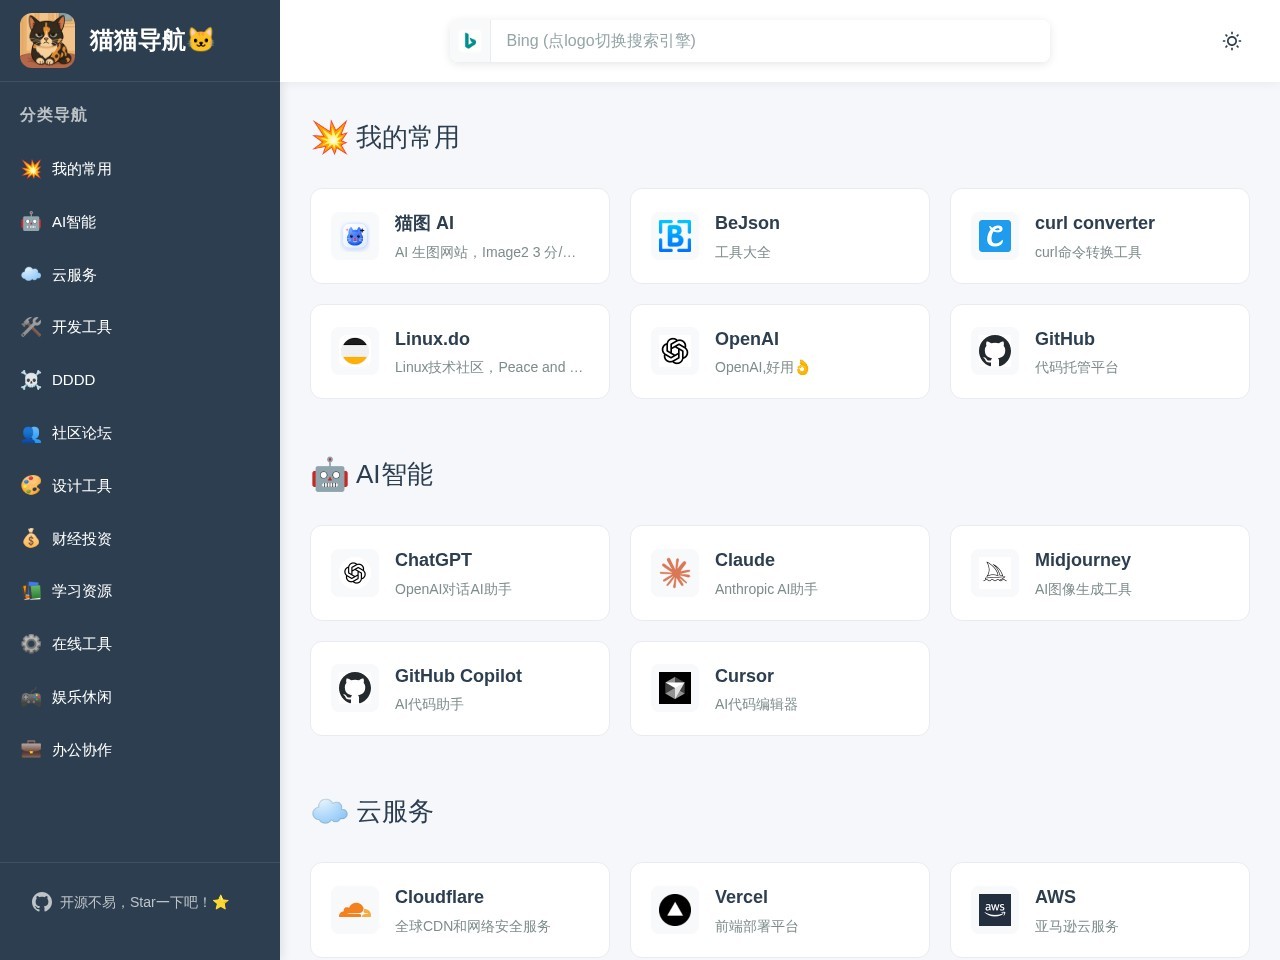Click the 全球CDN和网络安全服务 description text

(x=472, y=926)
